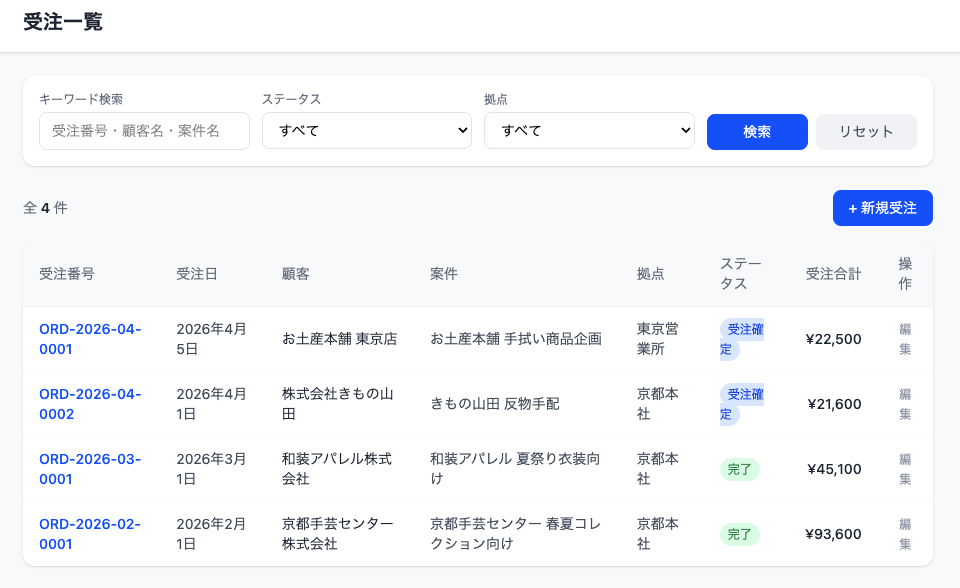Image resolution: width=960 pixels, height=588 pixels.
Task: Click 完了 badge for 京都手芸センター order
Action: [740, 535]
